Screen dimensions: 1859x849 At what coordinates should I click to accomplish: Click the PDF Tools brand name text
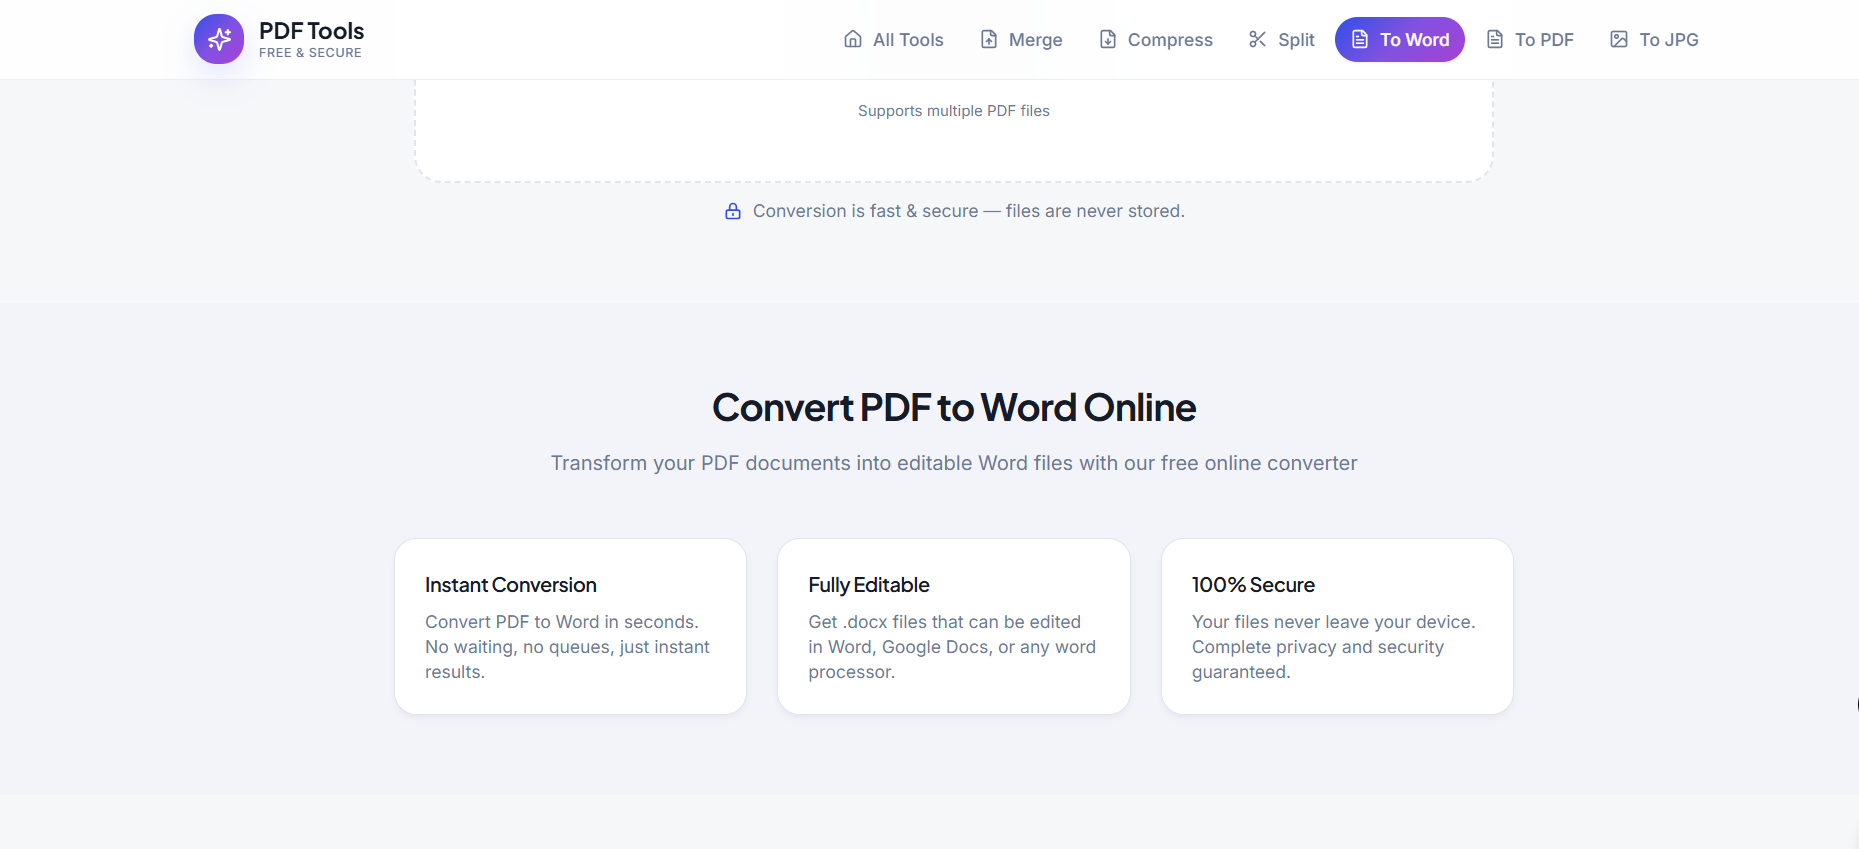(311, 31)
